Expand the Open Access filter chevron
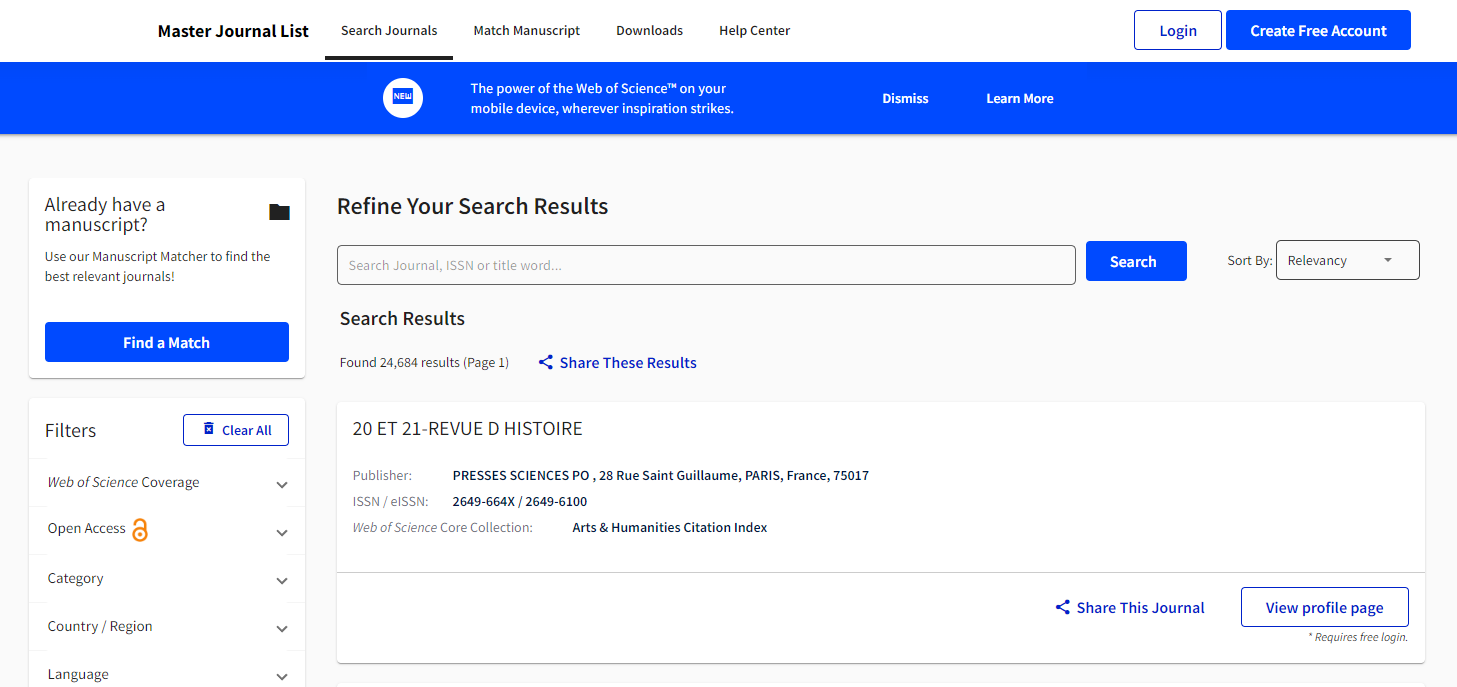 coord(282,533)
